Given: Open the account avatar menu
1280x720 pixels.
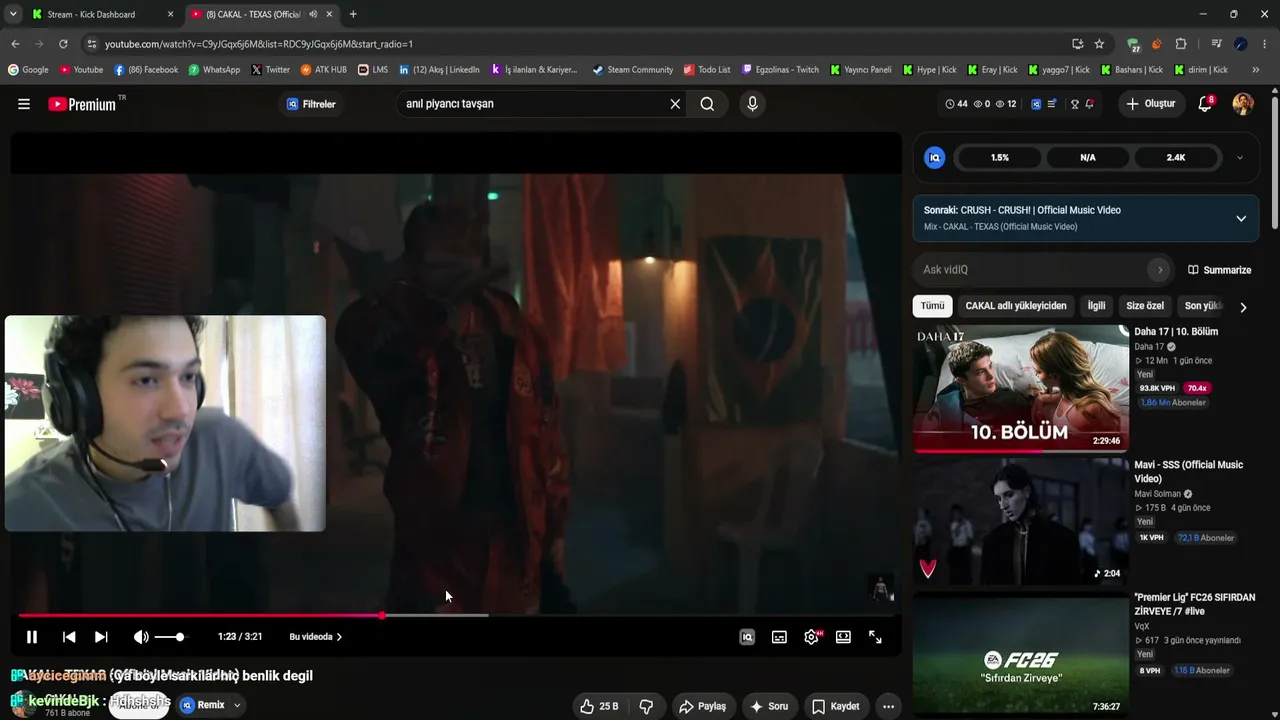Looking at the screenshot, I should click(1243, 104).
